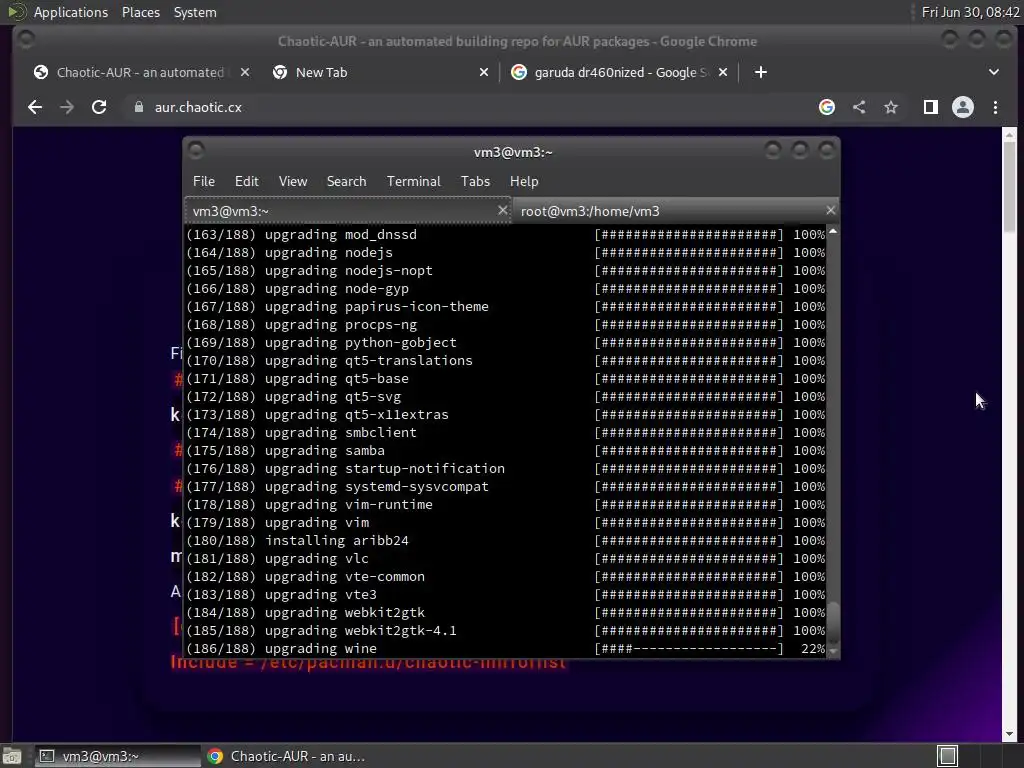The height and width of the screenshot is (768, 1024).
Task: Open the Places menu
Action: (x=140, y=12)
